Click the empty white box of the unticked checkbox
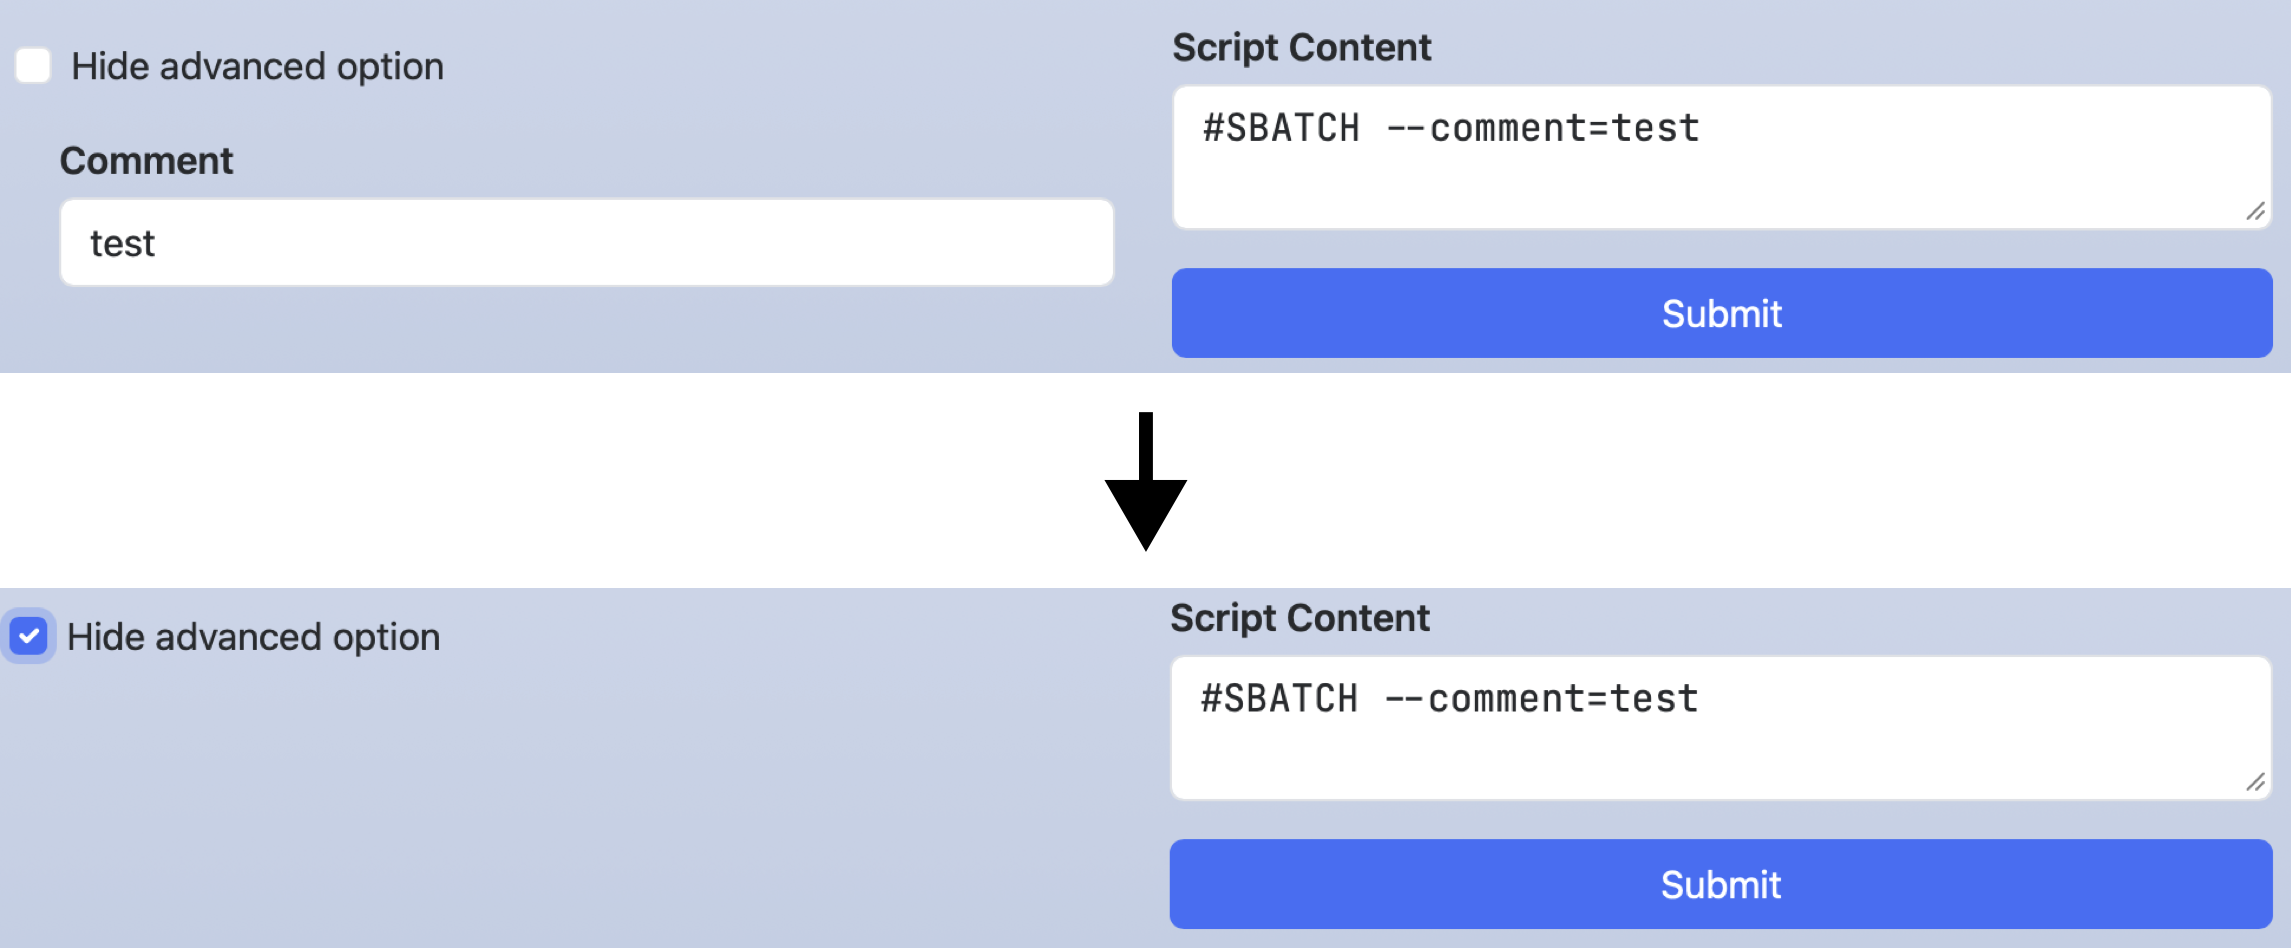This screenshot has height=948, width=2291. click(x=33, y=66)
